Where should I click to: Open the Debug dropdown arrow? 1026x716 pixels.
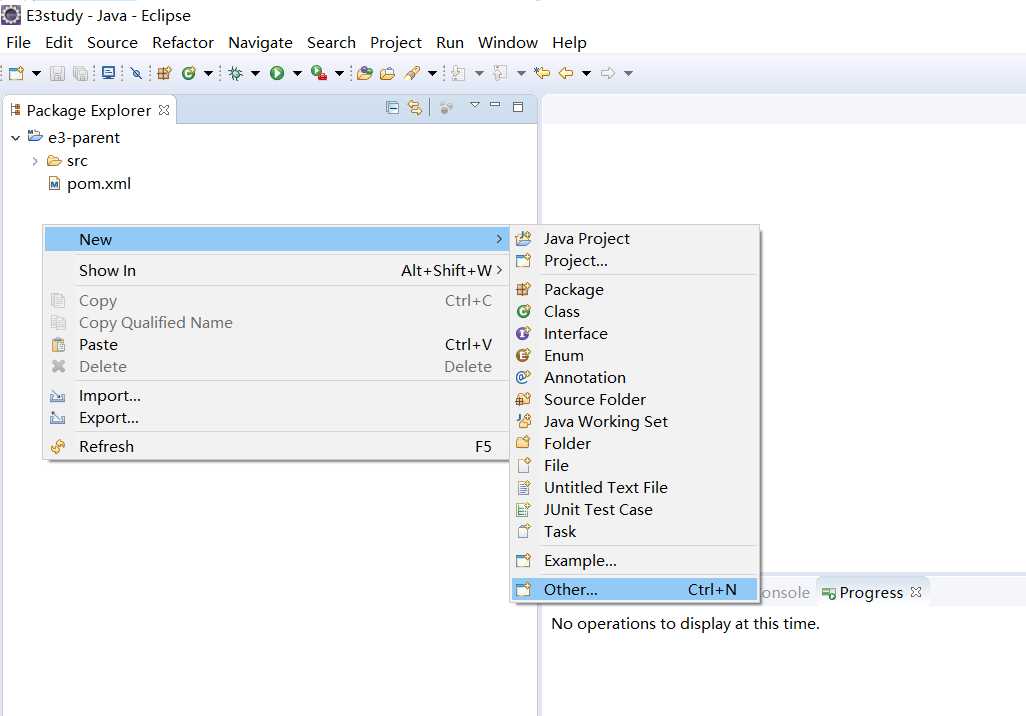(255, 73)
